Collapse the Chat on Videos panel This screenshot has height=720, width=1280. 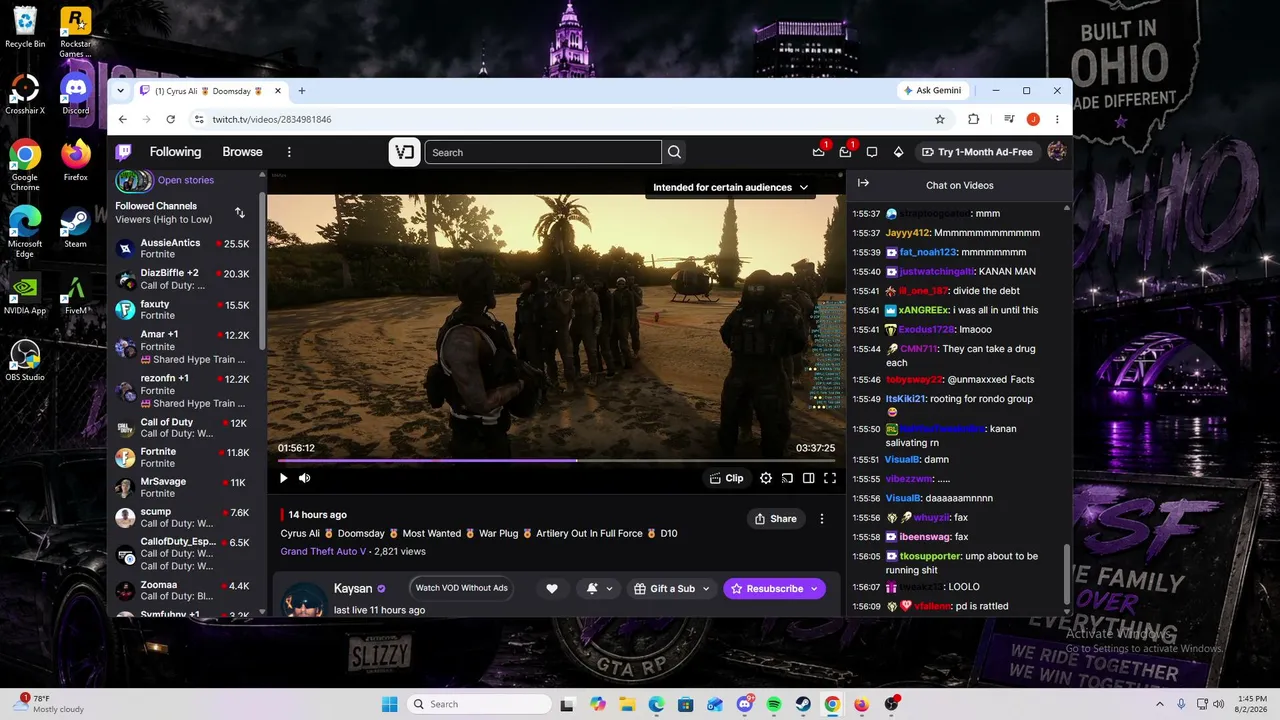click(x=863, y=183)
